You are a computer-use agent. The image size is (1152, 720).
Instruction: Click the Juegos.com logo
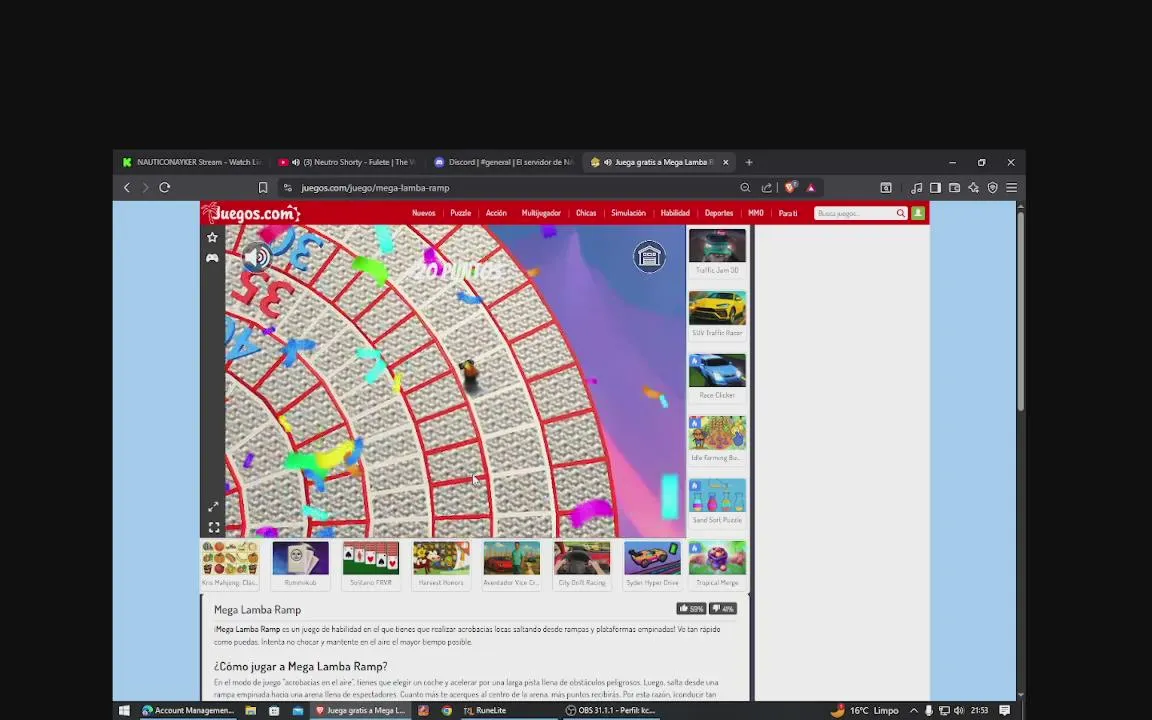(x=251, y=213)
